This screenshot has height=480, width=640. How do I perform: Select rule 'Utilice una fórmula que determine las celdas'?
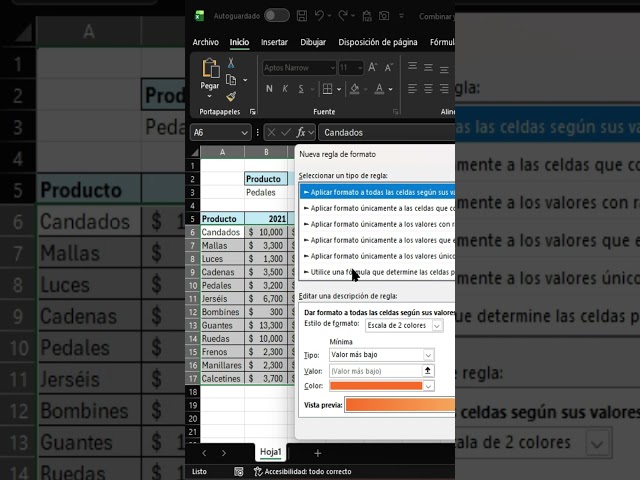pyautogui.click(x=378, y=272)
